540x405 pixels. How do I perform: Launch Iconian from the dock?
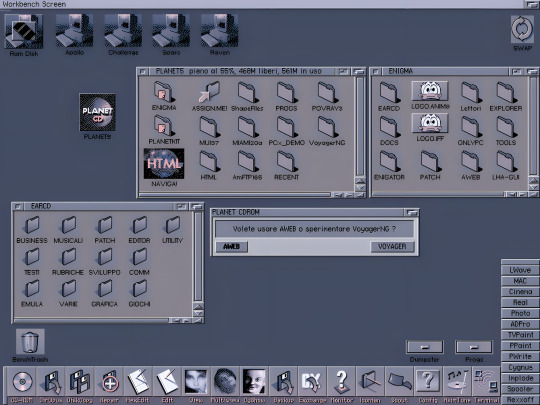(x=371, y=382)
